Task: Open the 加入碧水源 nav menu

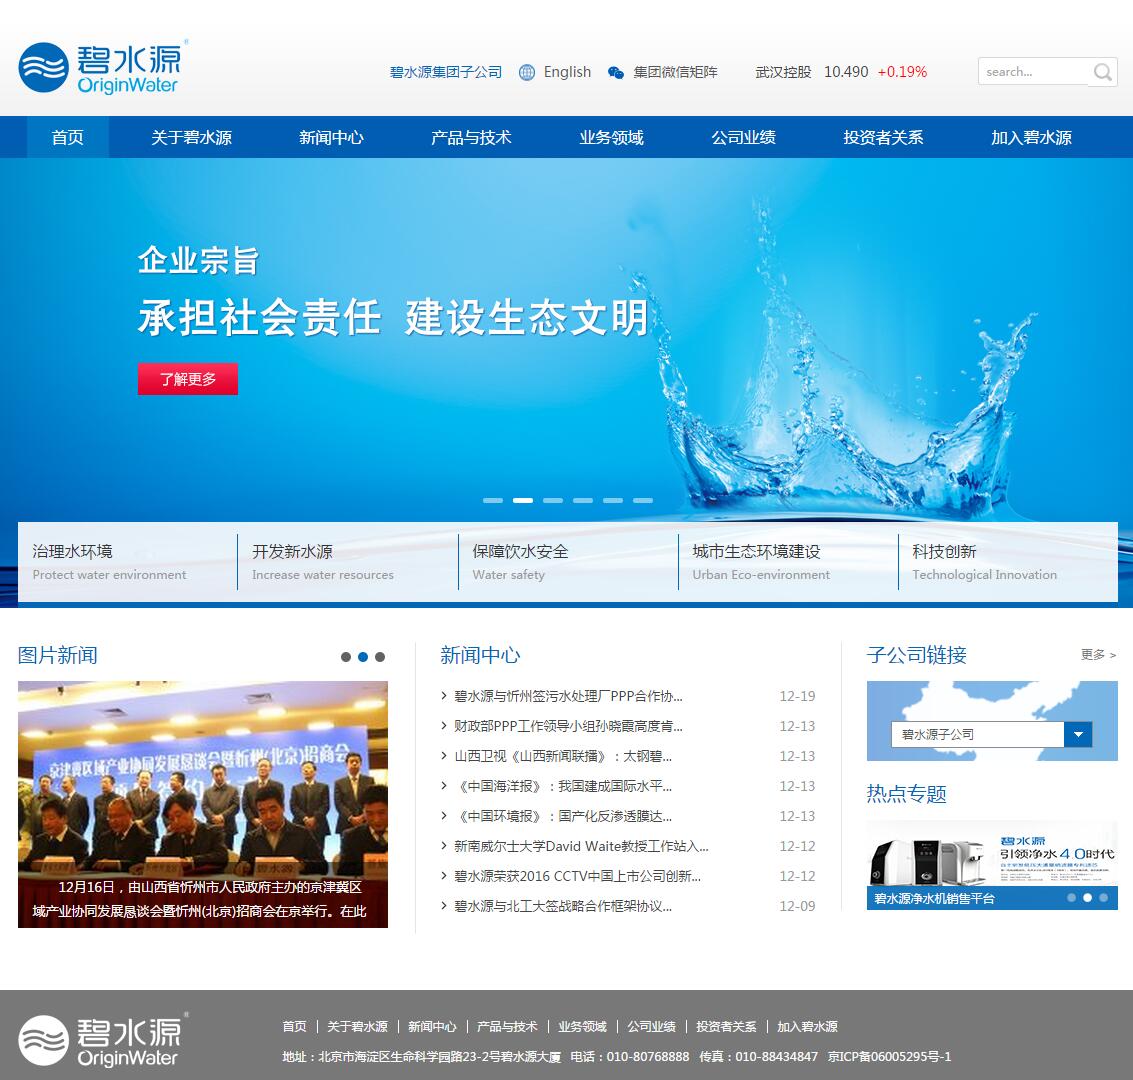Action: pos(1031,137)
